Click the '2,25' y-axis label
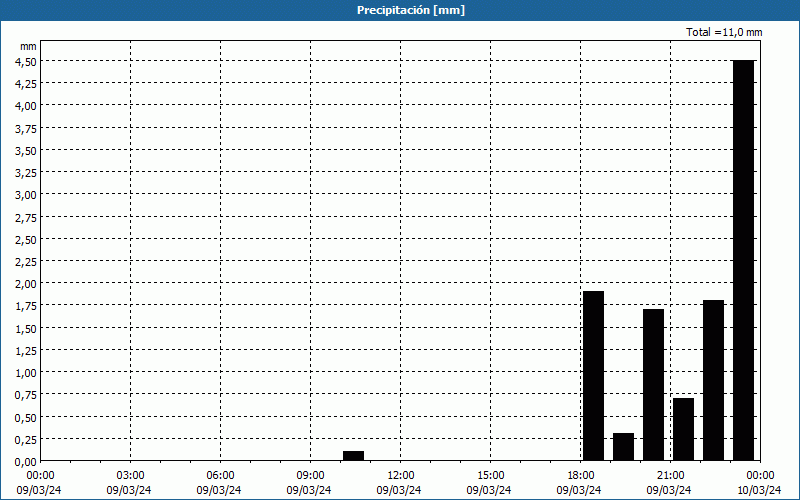The width and height of the screenshot is (800, 500). (26, 262)
